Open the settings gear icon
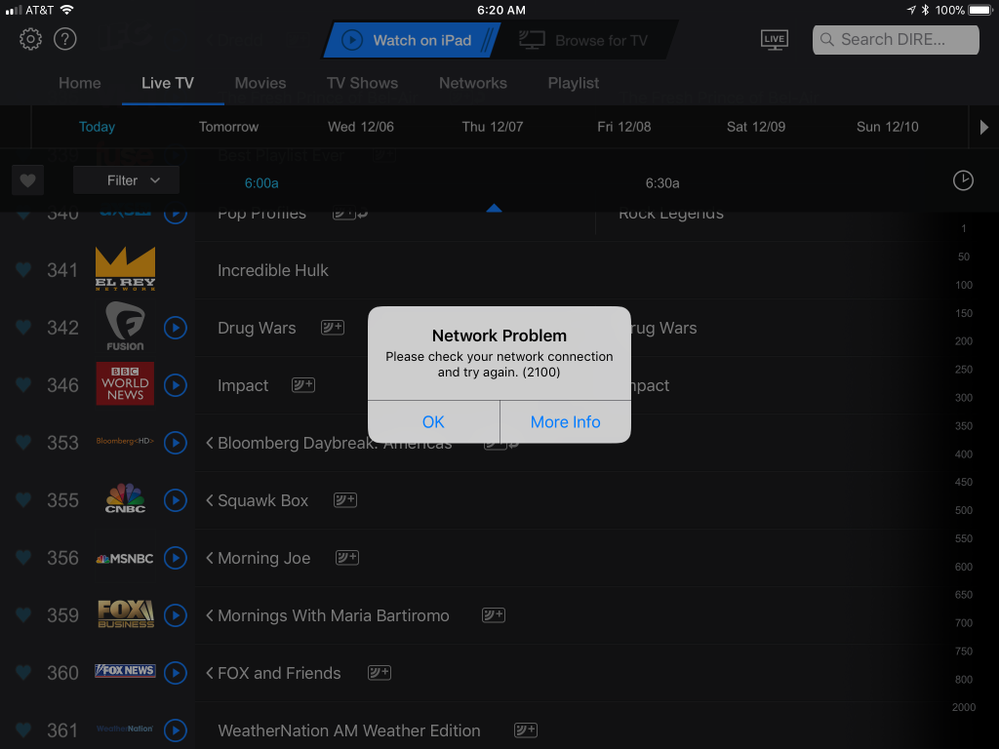The height and width of the screenshot is (749, 999). (31, 40)
